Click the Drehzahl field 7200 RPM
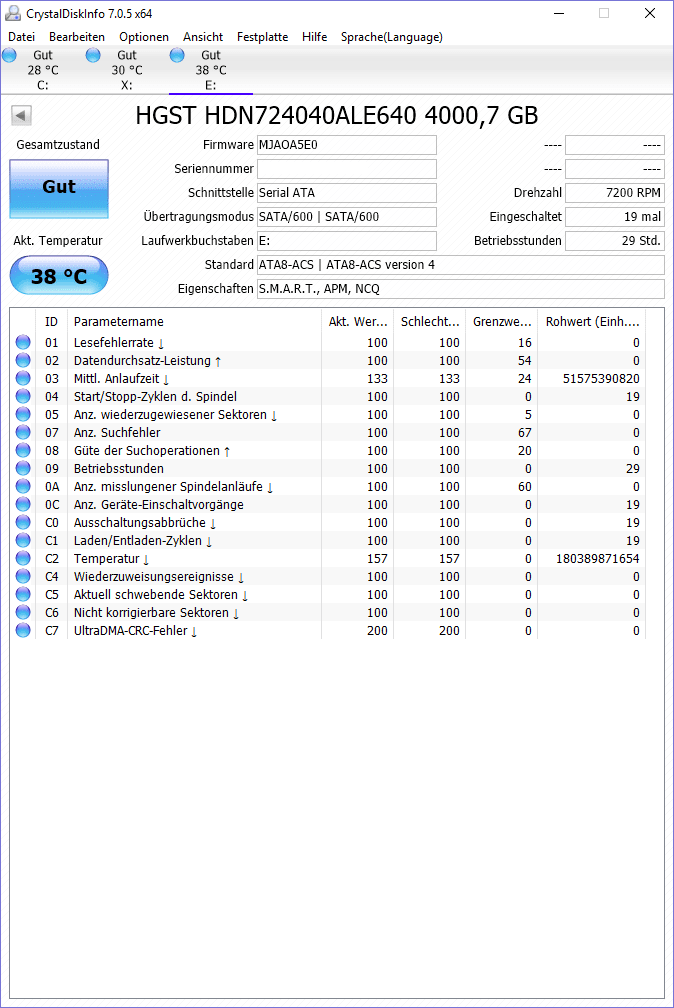This screenshot has height=1008, width=674. point(615,193)
